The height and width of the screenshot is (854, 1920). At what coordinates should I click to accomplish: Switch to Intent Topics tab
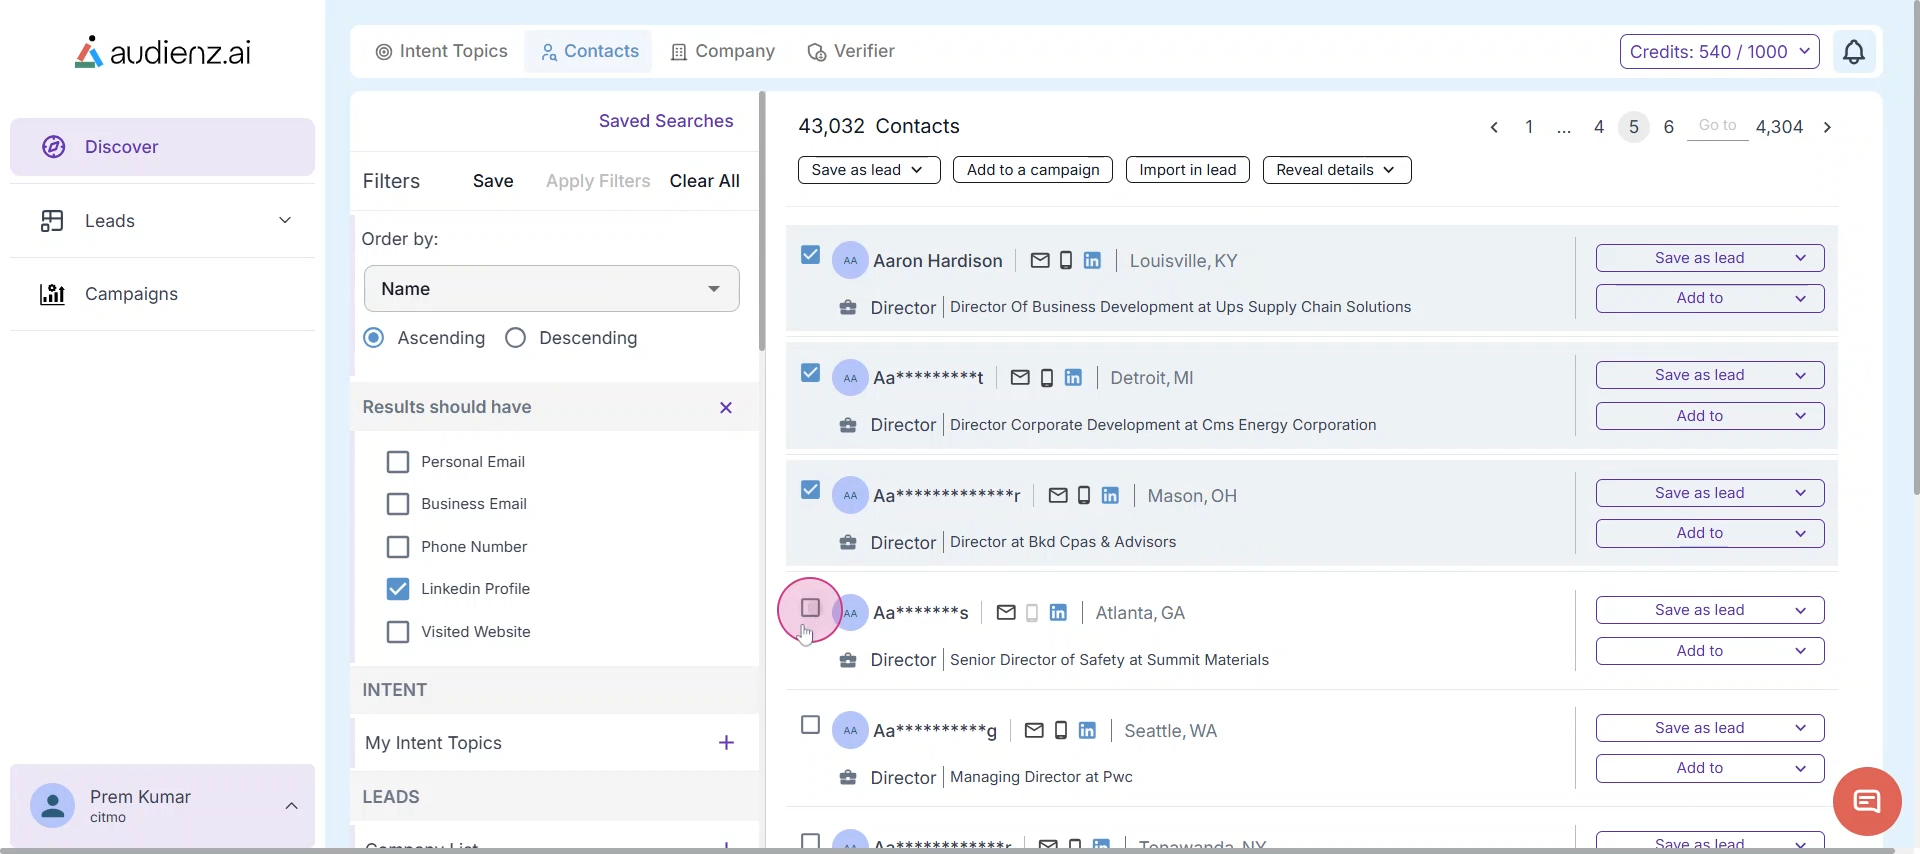tap(441, 51)
